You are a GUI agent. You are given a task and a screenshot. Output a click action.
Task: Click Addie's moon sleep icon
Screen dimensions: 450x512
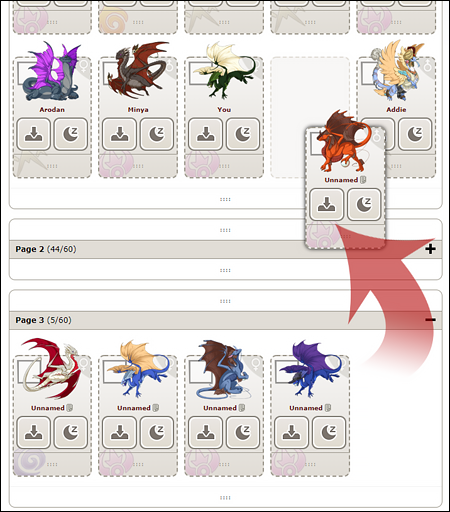[x=415, y=134]
